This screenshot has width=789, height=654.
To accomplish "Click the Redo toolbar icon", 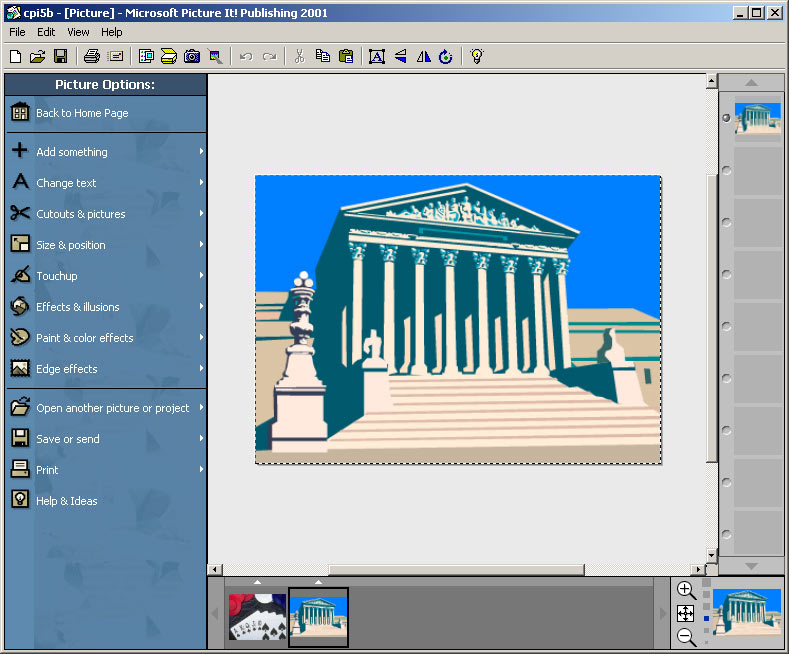I will 270,56.
